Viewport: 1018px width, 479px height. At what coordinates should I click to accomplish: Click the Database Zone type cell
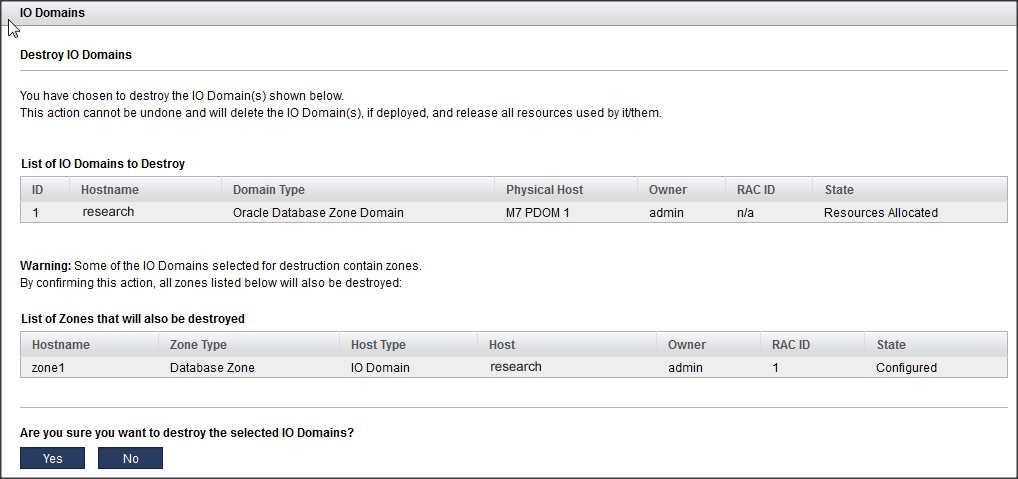coord(212,368)
